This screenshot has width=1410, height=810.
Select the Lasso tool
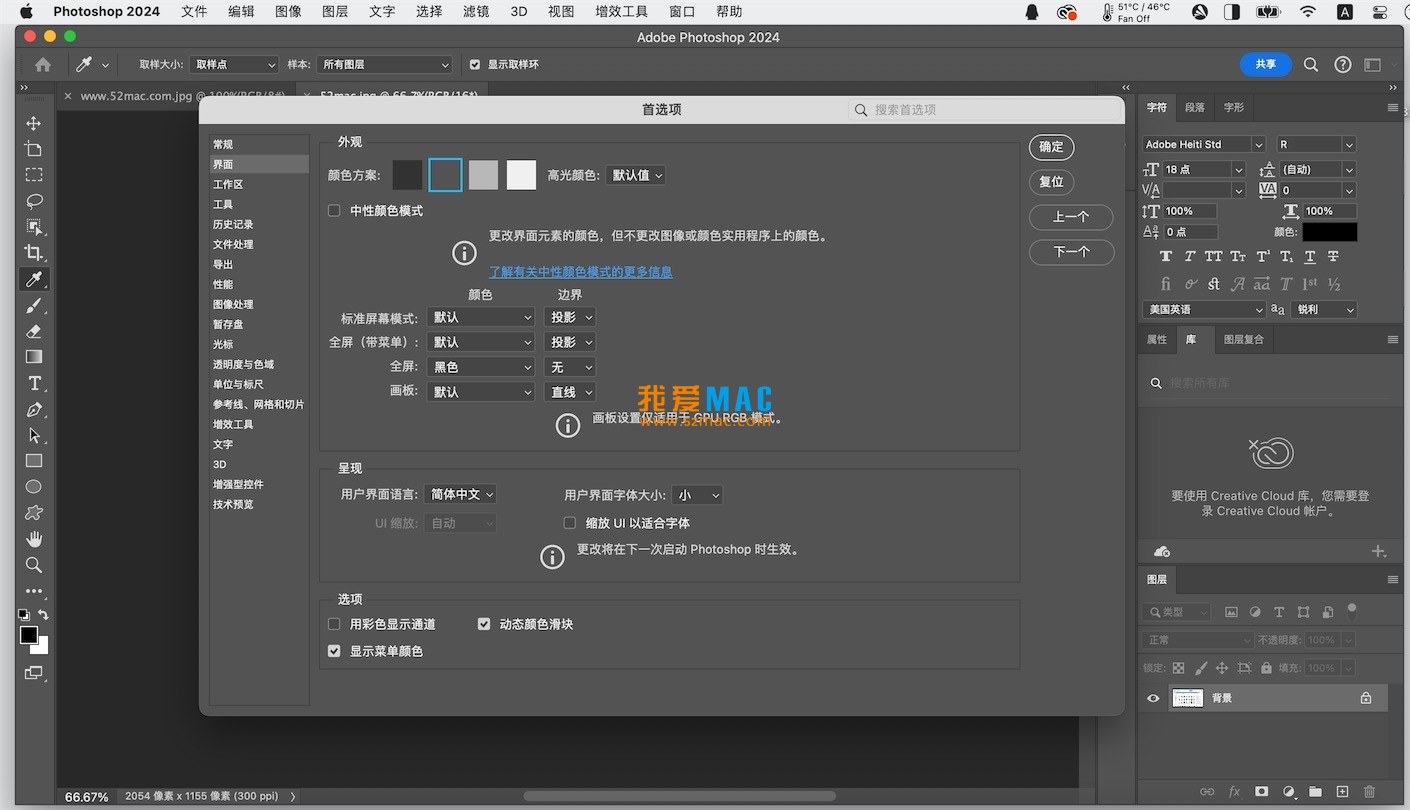pyautogui.click(x=34, y=202)
